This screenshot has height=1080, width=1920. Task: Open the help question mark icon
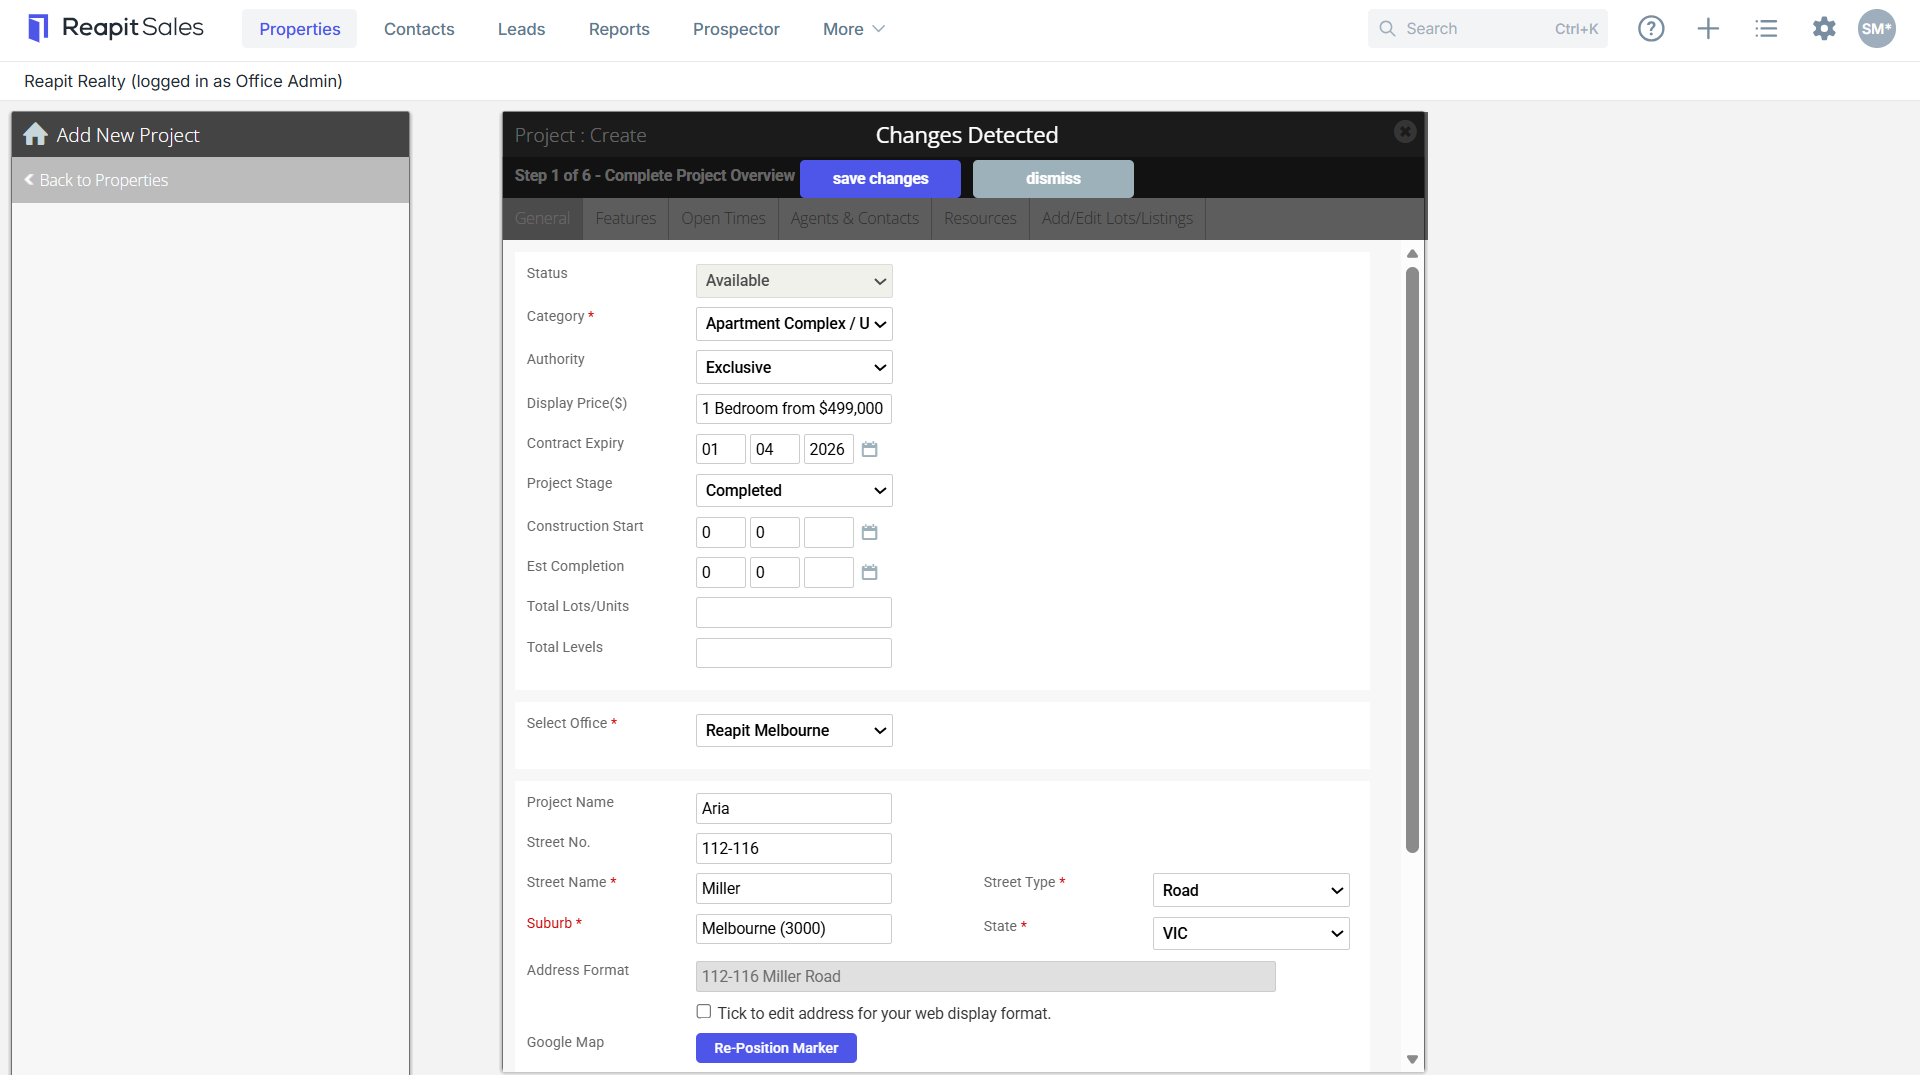pos(1651,29)
